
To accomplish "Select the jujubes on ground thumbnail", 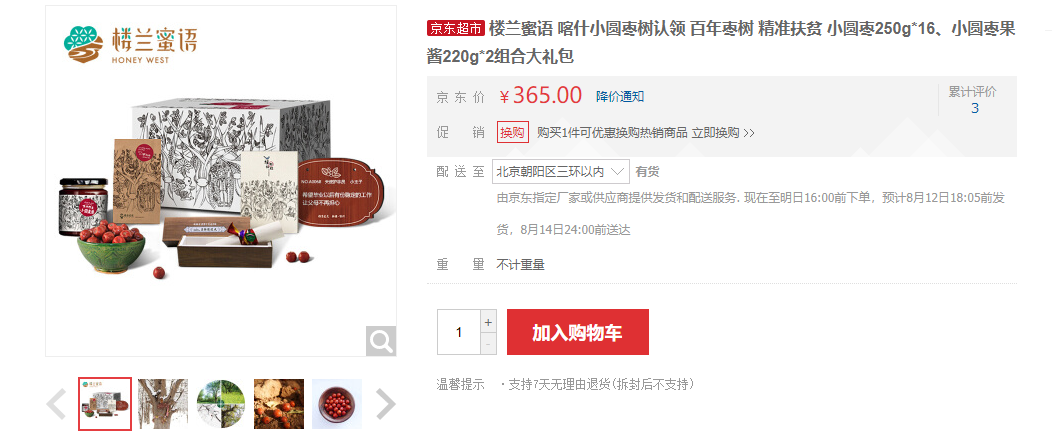I will coord(279,404).
